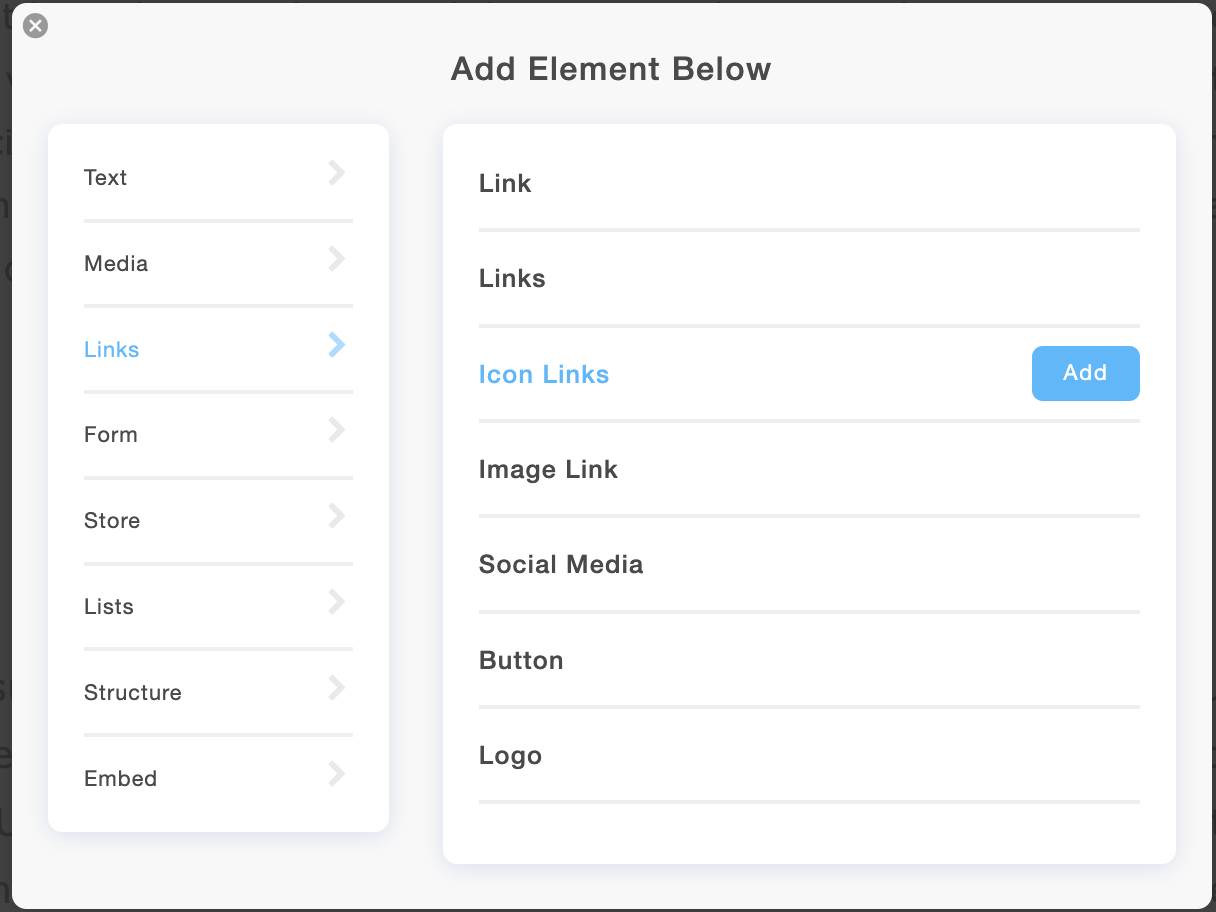Expand the Lists category chevron
The image size is (1216, 912).
point(335,602)
